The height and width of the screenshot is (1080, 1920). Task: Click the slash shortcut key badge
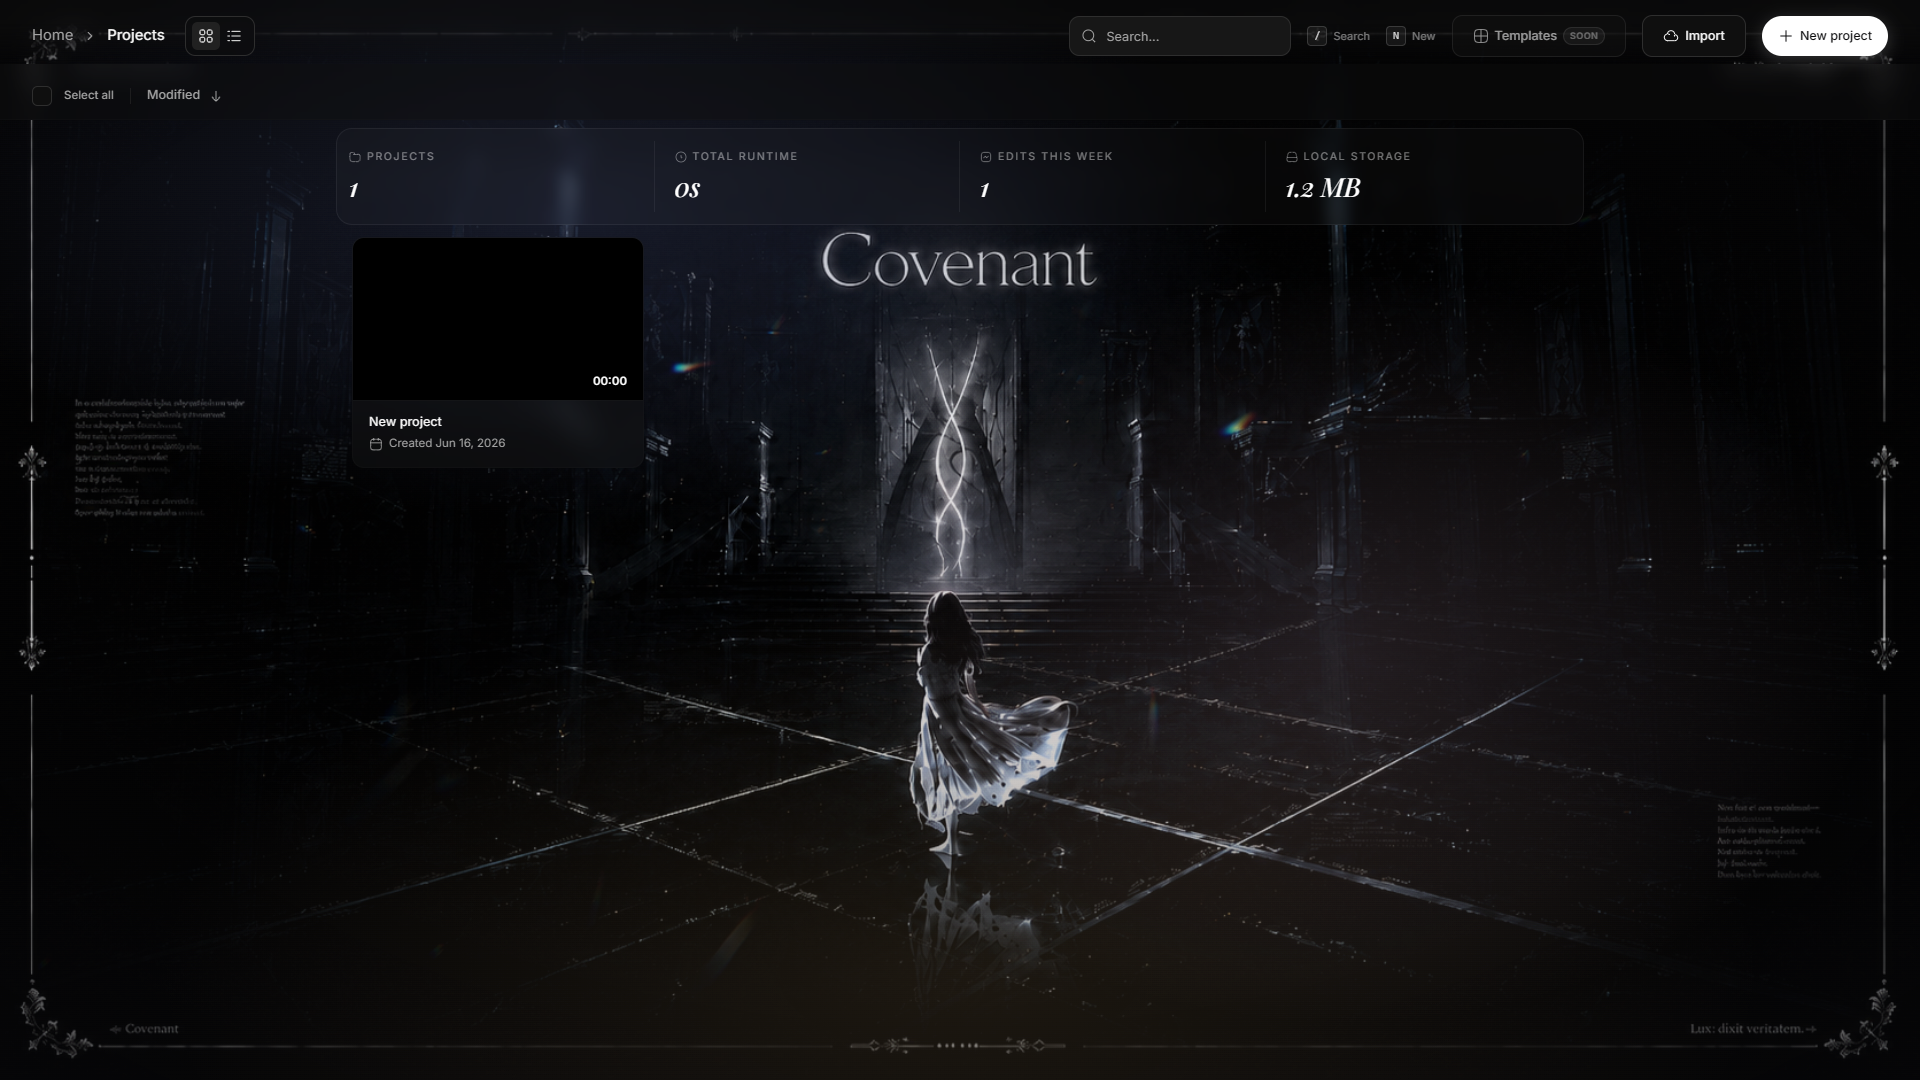[1317, 36]
